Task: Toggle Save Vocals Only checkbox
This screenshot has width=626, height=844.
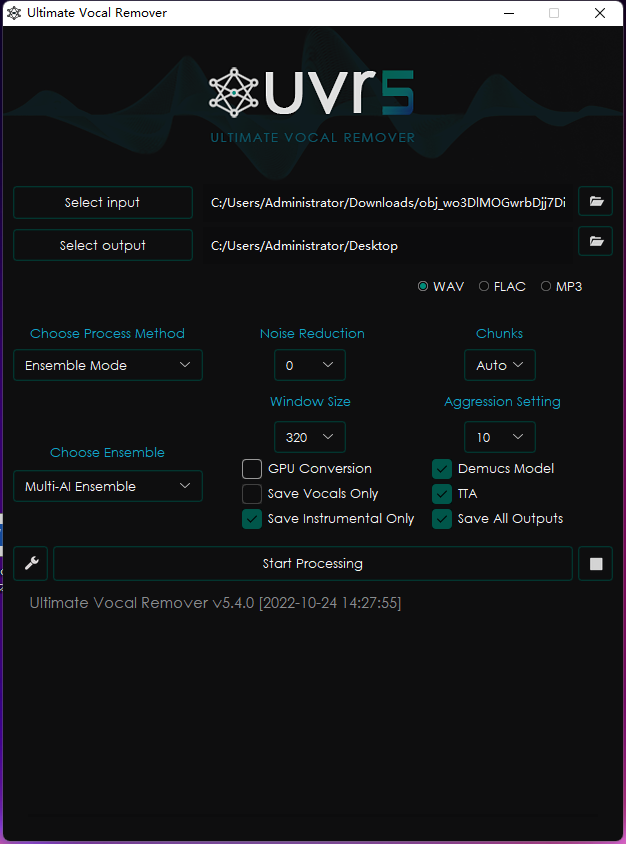Action: [x=252, y=494]
